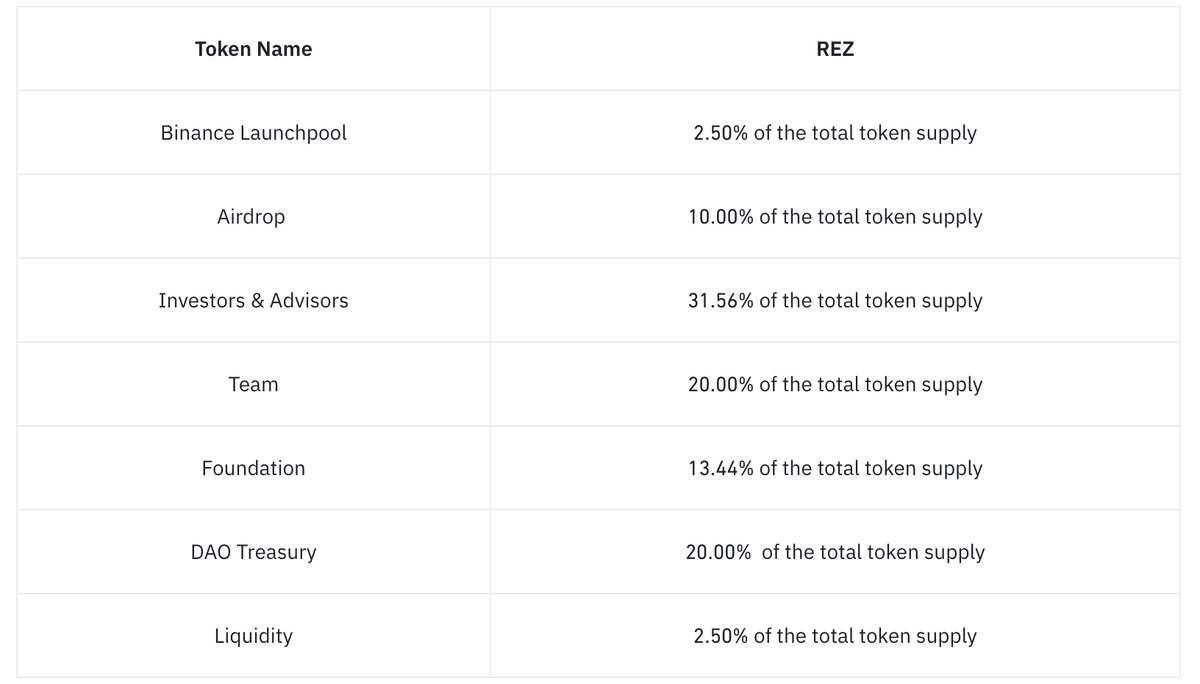Click the word "Launchpool" in the table
Image resolution: width=1200 pixels, height=684 pixels.
point(293,133)
